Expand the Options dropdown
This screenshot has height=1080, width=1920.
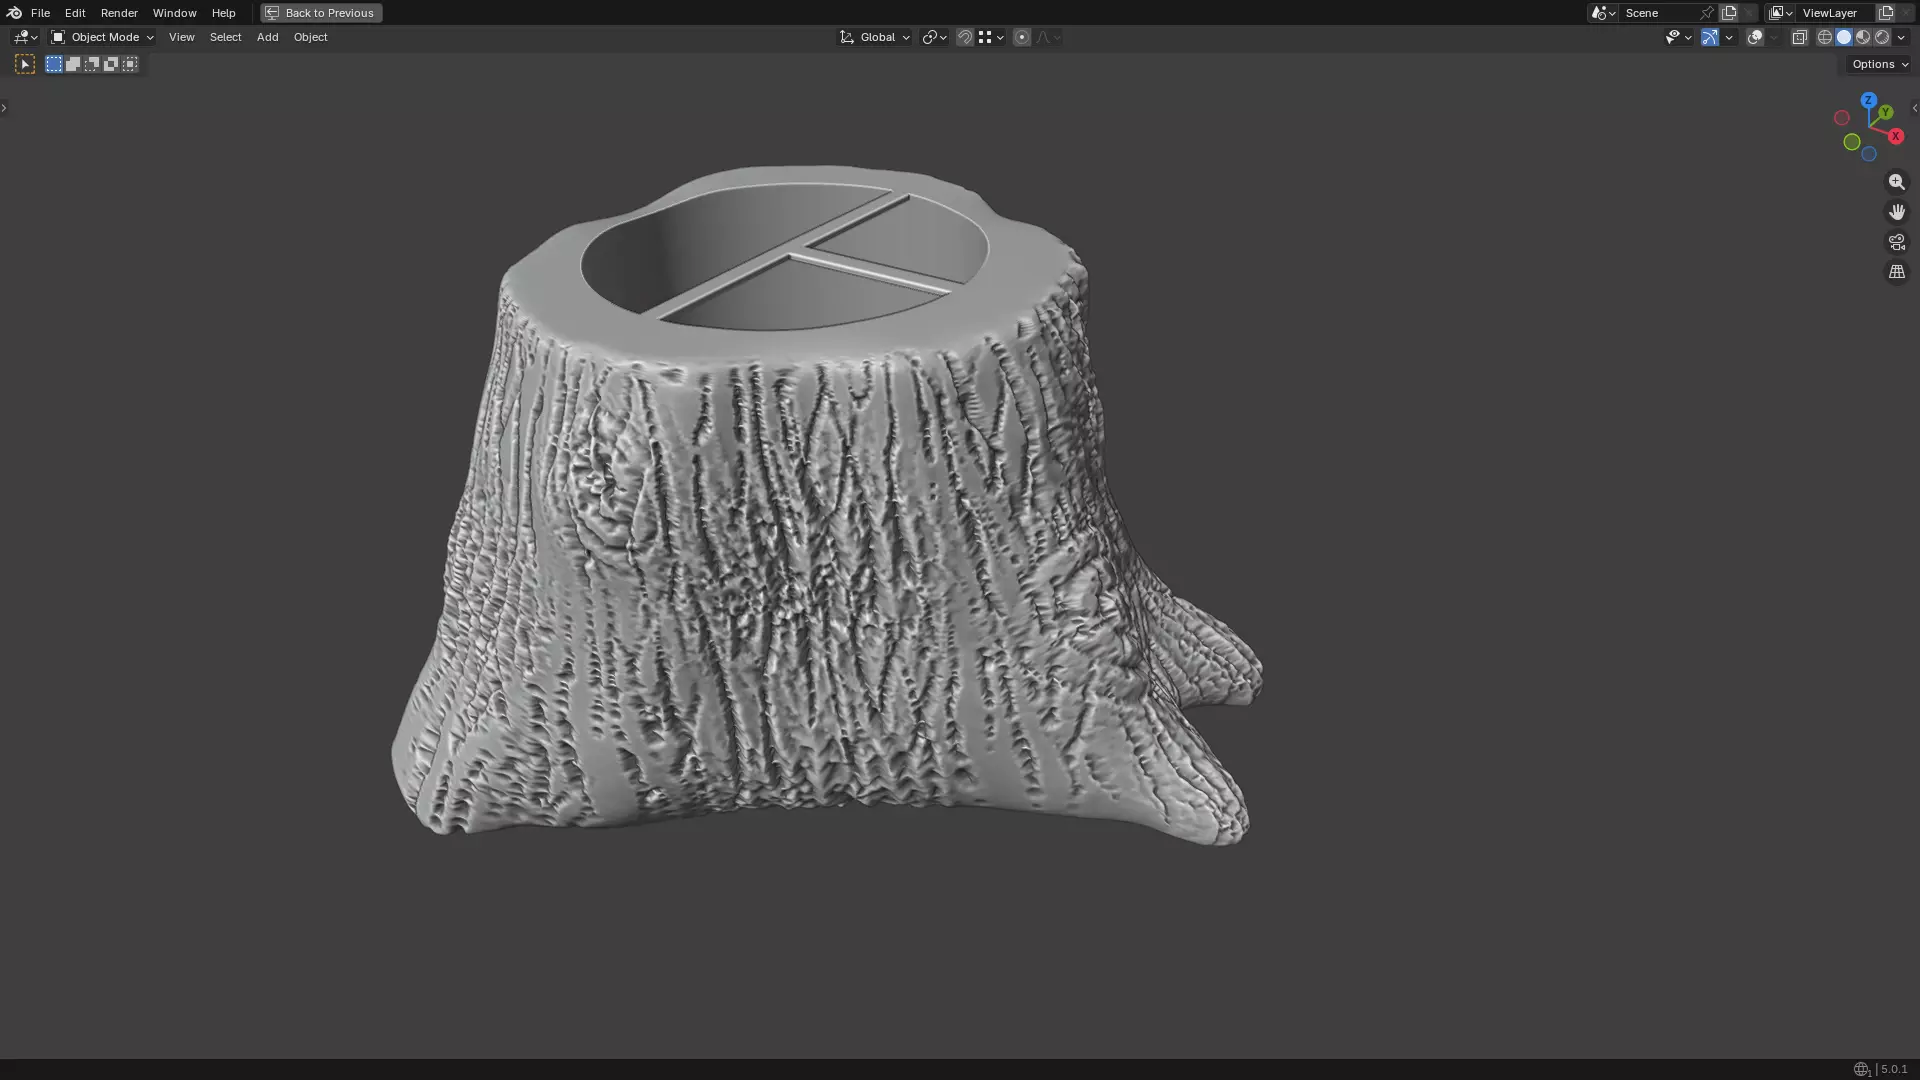click(1879, 64)
